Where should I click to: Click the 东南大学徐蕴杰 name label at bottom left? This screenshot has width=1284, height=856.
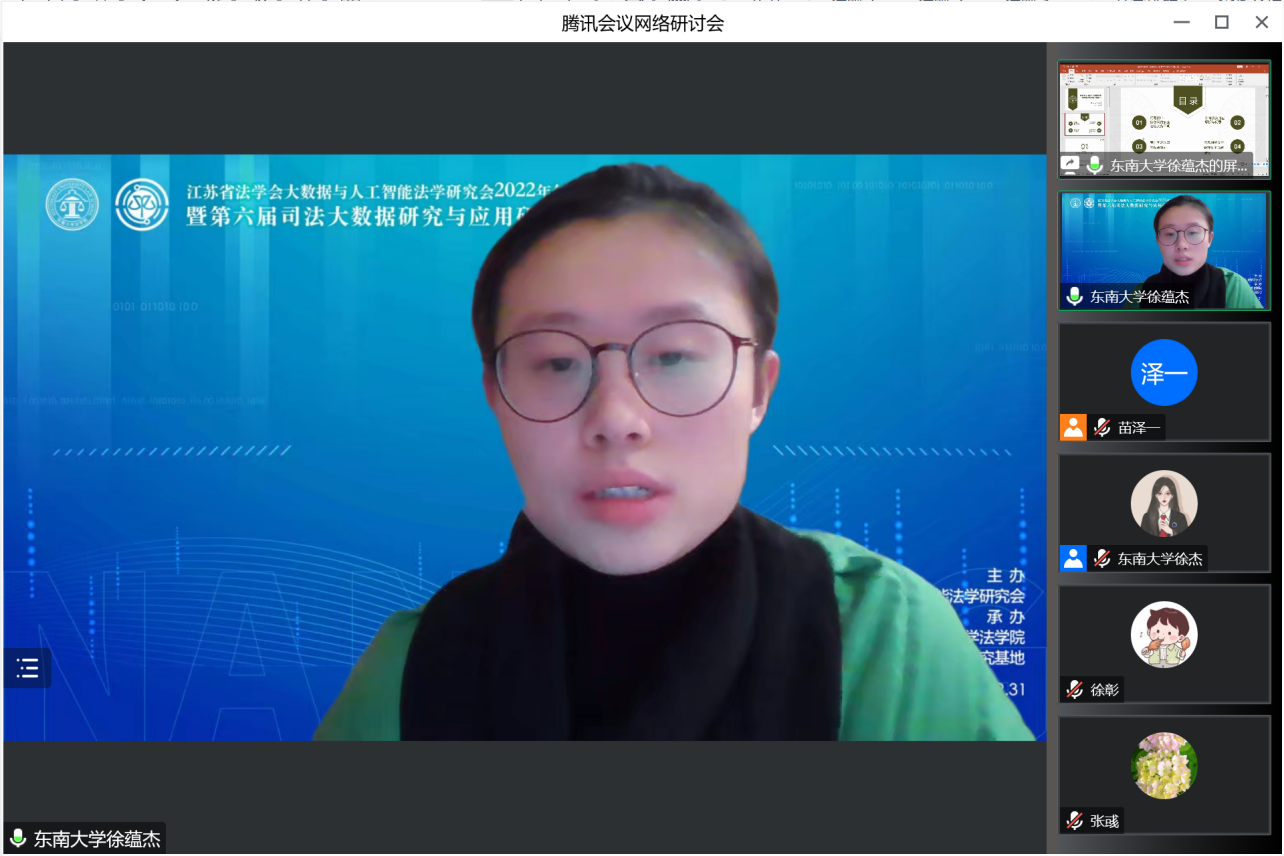tap(97, 839)
